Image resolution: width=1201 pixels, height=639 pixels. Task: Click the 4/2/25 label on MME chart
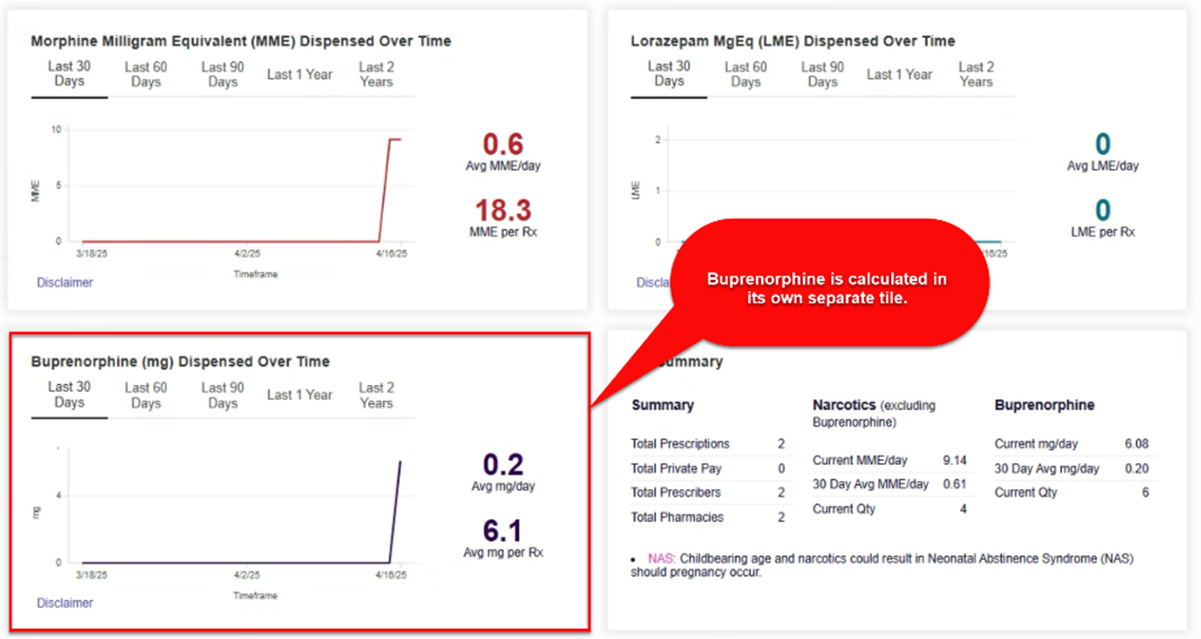pyautogui.click(x=247, y=255)
